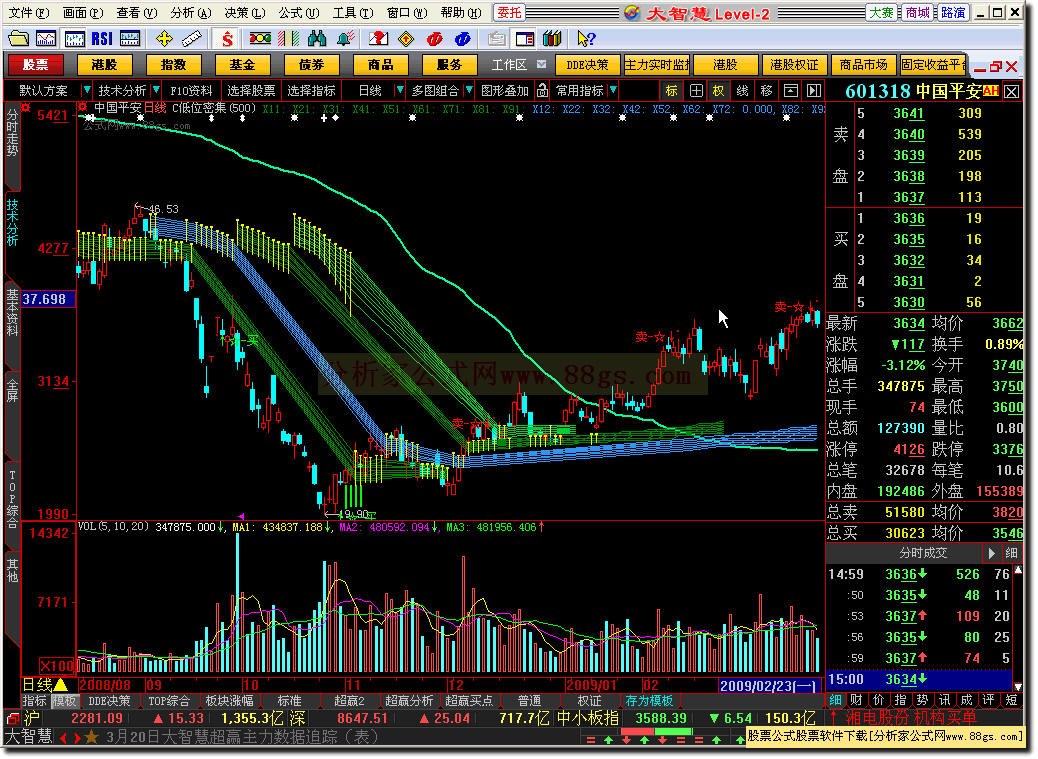Click the 主力实时监控 button

(657, 65)
